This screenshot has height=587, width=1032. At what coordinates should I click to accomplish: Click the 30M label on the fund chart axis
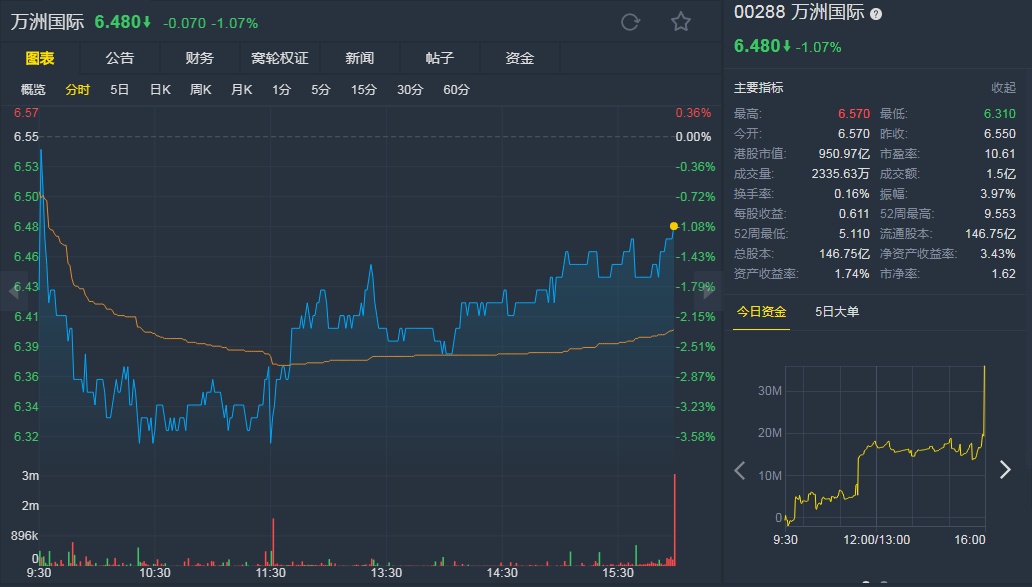click(x=769, y=391)
